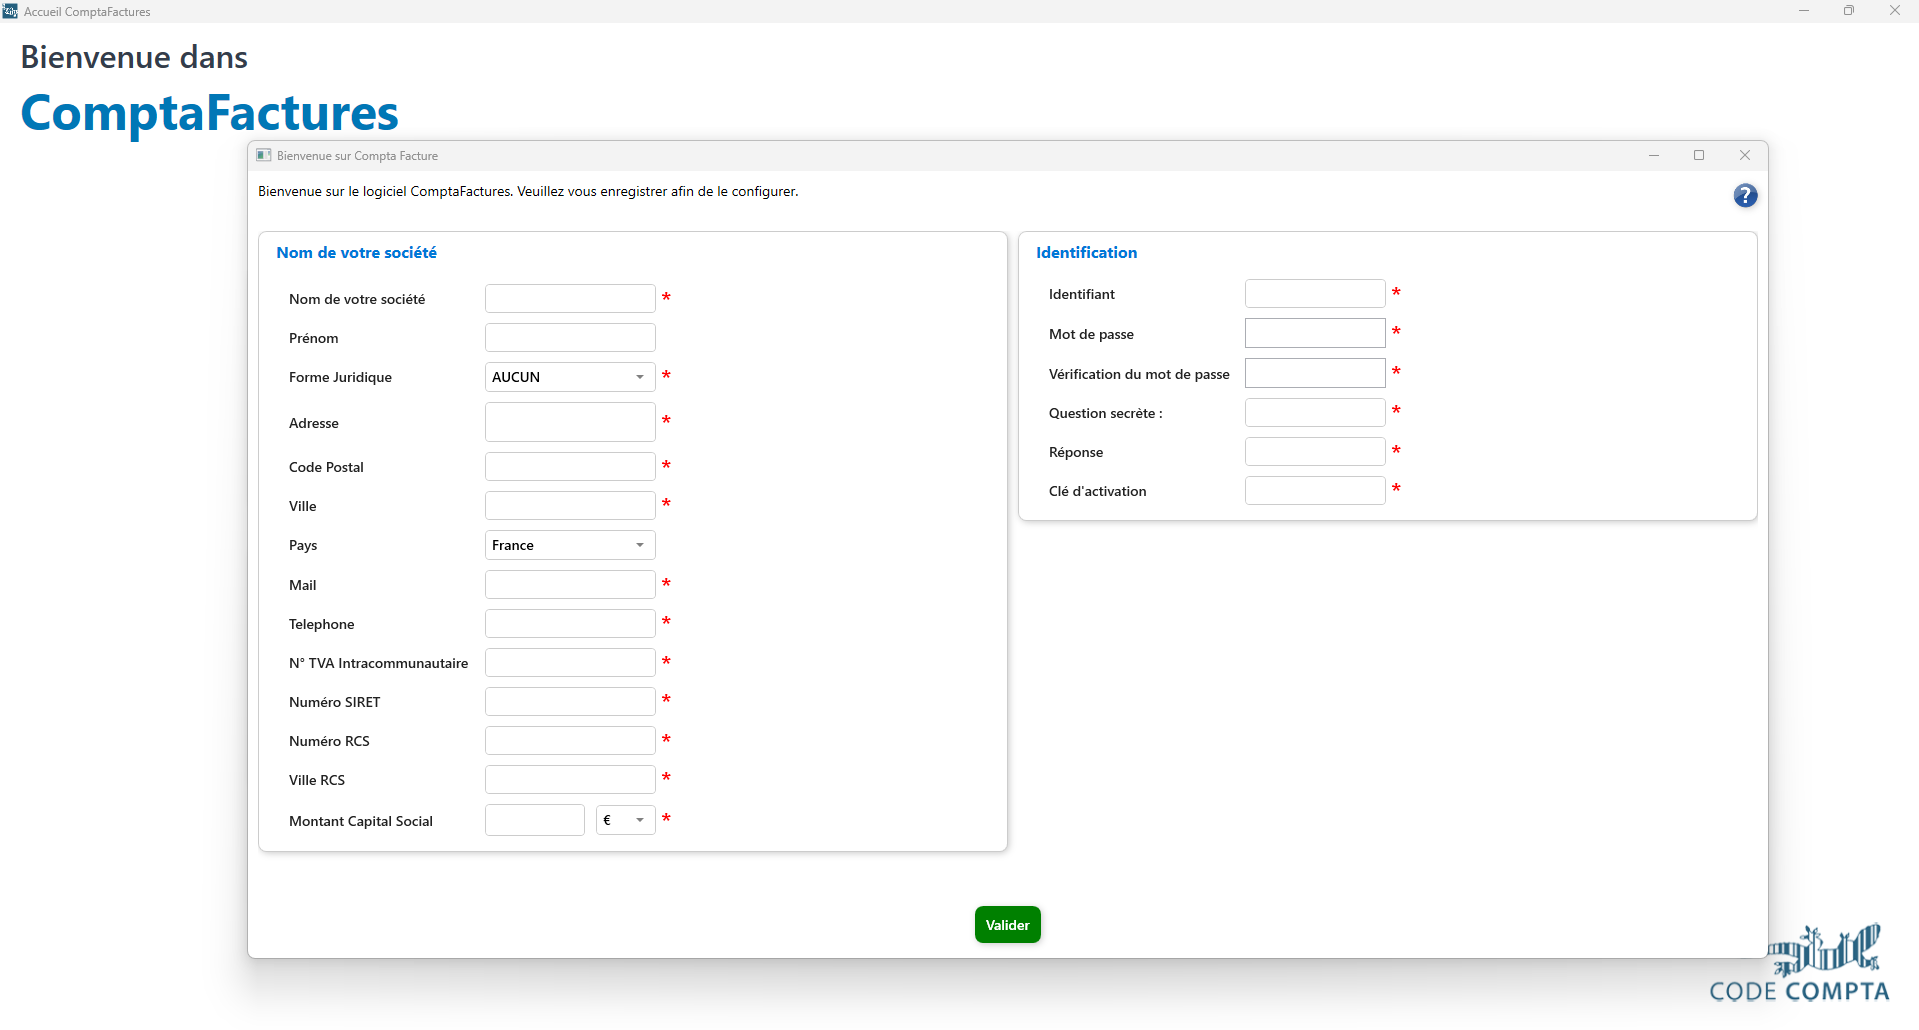Minimize the Bienvenue sur Compta Facture dialog

pos(1654,155)
